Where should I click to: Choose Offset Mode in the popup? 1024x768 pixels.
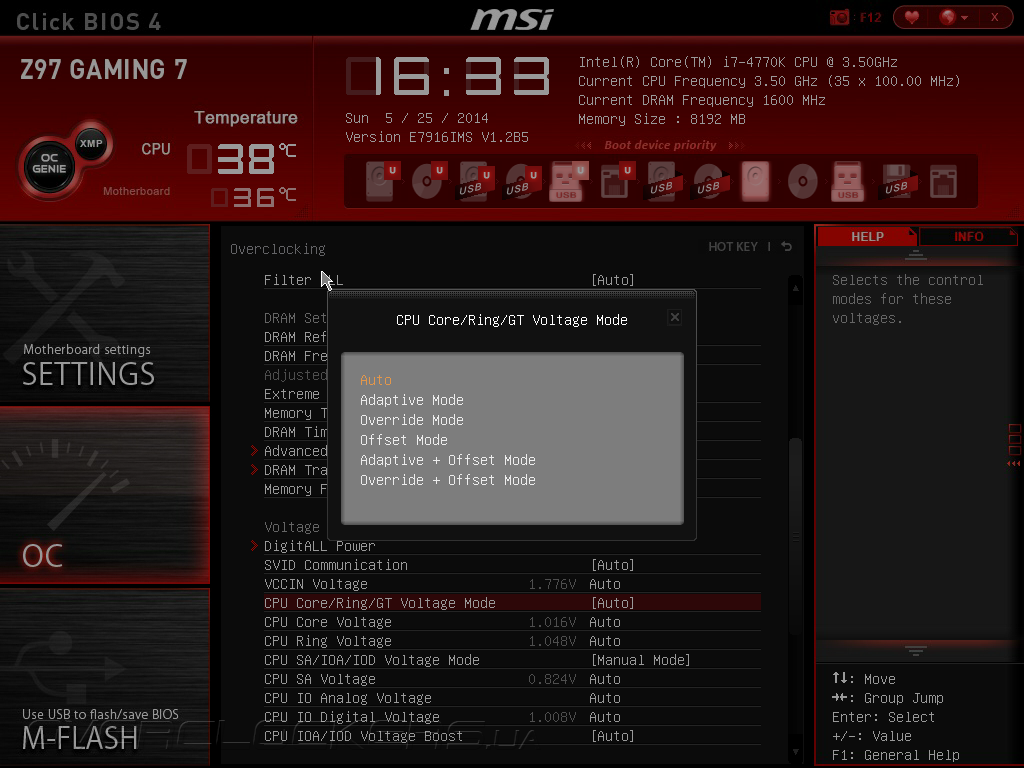click(404, 440)
